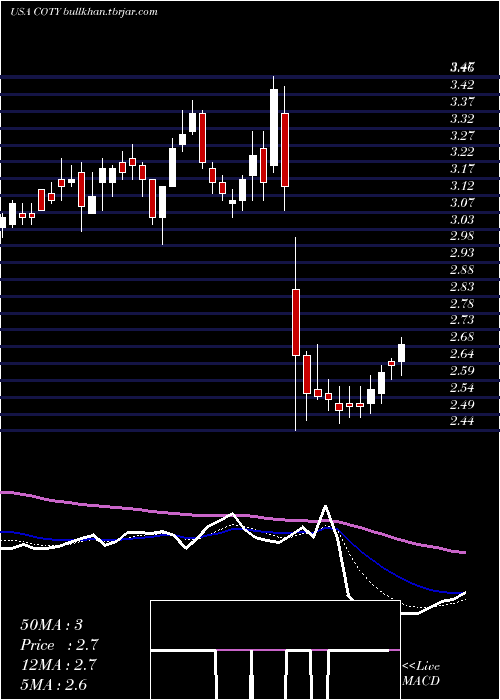The image size is (500, 700).
Task: Select the 2.88 price axis label
Action: click(x=462, y=270)
